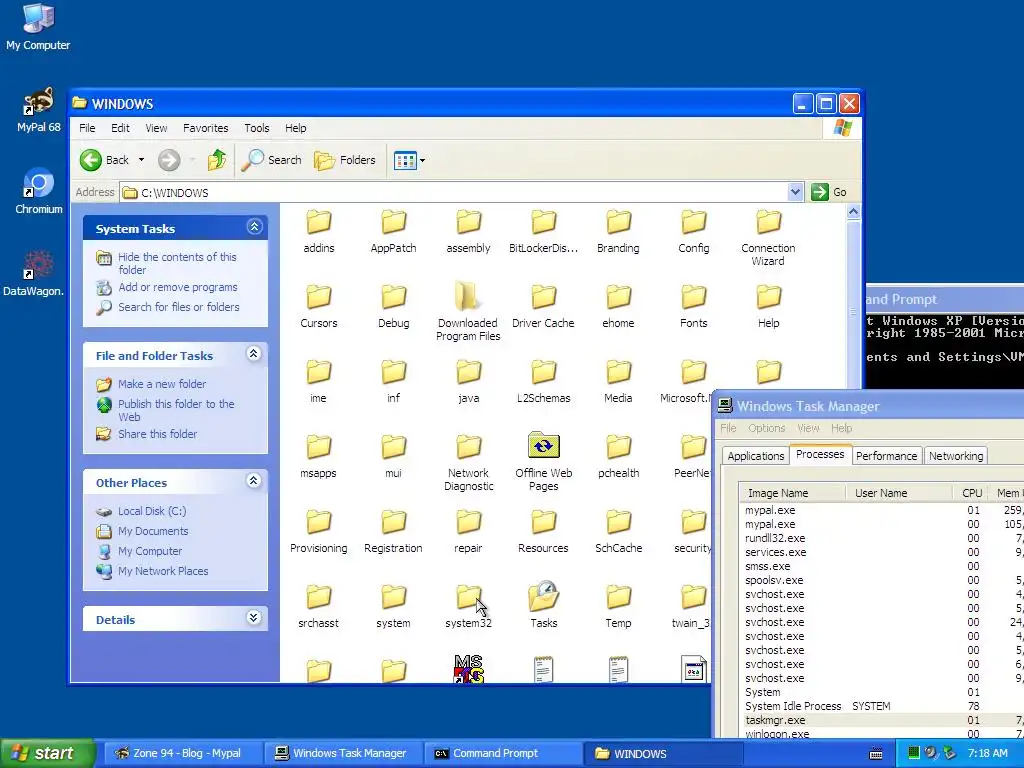
Task: Switch to Task Manager Networking tab
Action: (955, 456)
